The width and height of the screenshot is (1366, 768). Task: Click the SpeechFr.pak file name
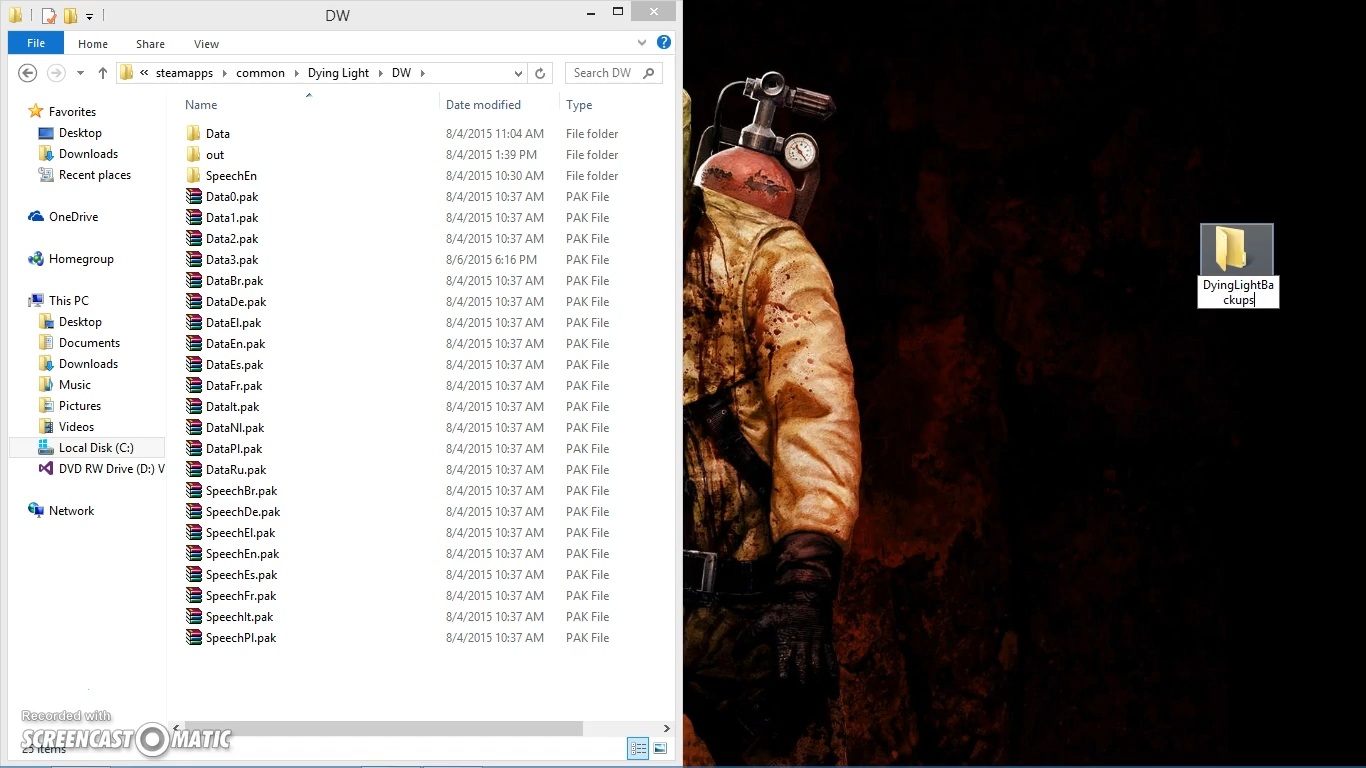241,596
